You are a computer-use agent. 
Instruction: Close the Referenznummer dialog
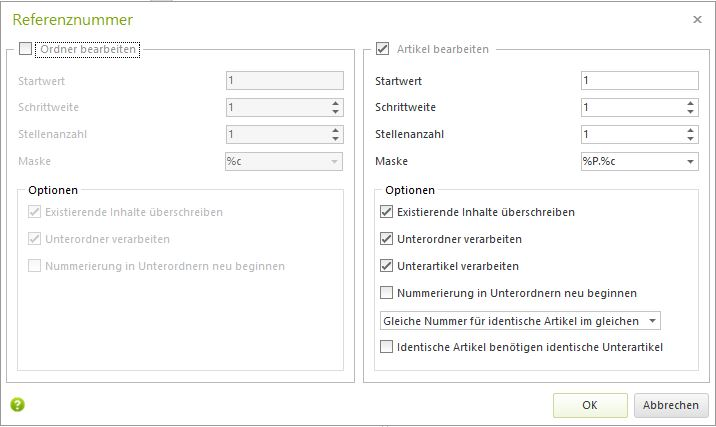coord(697,20)
